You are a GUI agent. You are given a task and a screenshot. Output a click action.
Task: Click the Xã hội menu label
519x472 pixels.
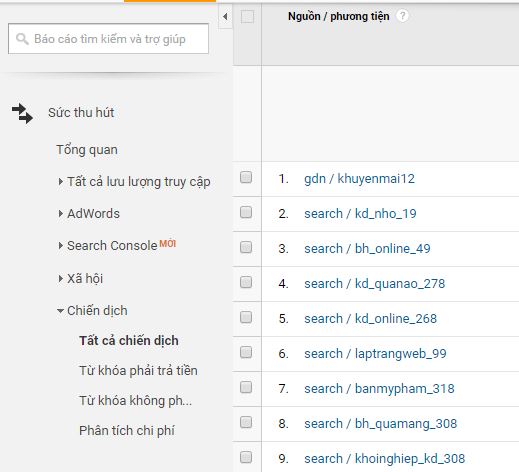(x=85, y=278)
